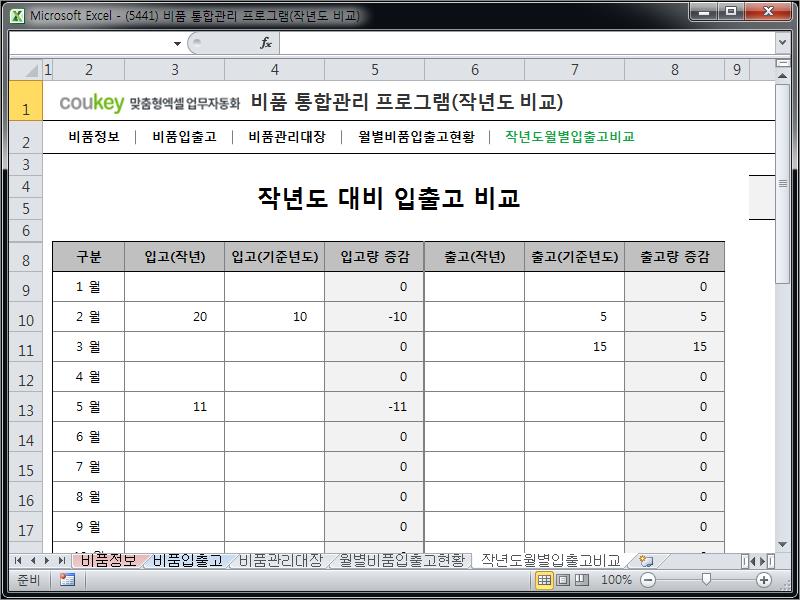Open the Name Box dropdown arrow
800x600 pixels.
(x=177, y=43)
